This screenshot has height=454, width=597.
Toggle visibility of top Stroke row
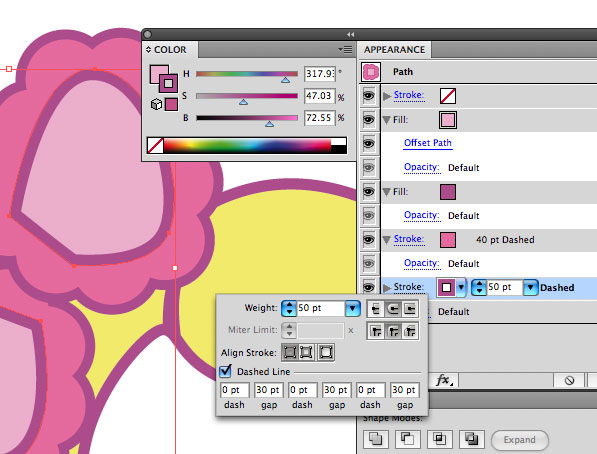pos(368,96)
